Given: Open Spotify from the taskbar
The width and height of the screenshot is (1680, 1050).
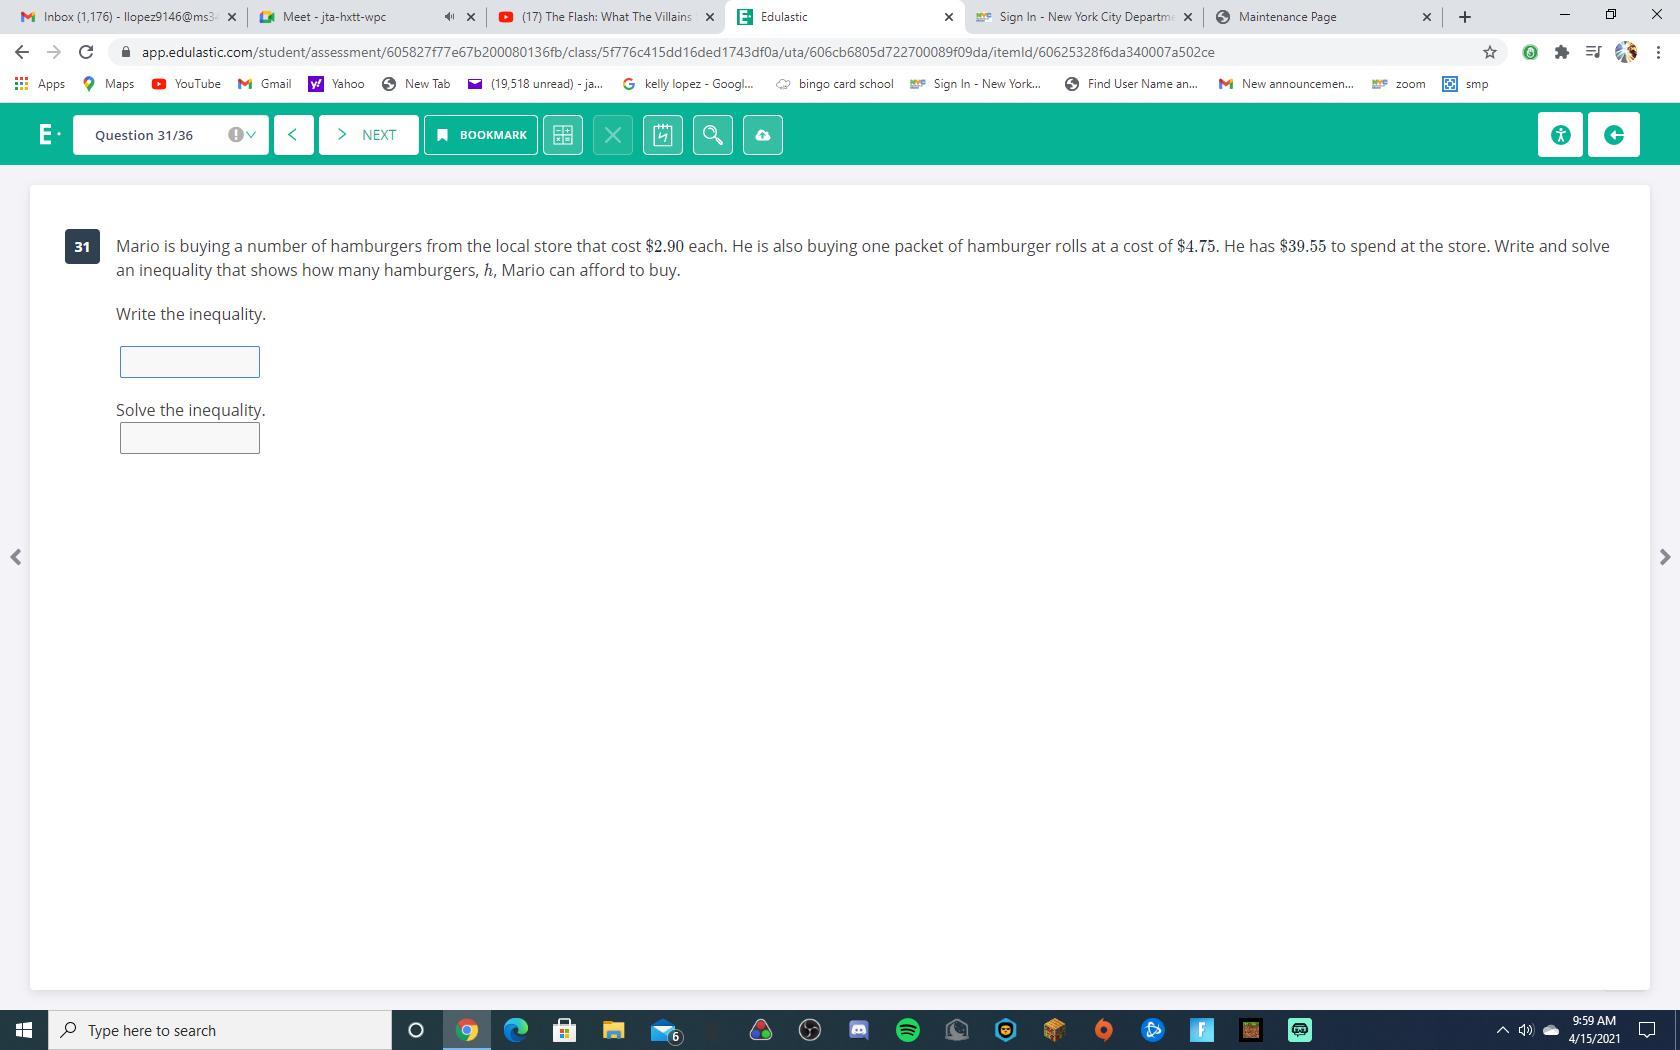Looking at the screenshot, I should coord(908,1030).
